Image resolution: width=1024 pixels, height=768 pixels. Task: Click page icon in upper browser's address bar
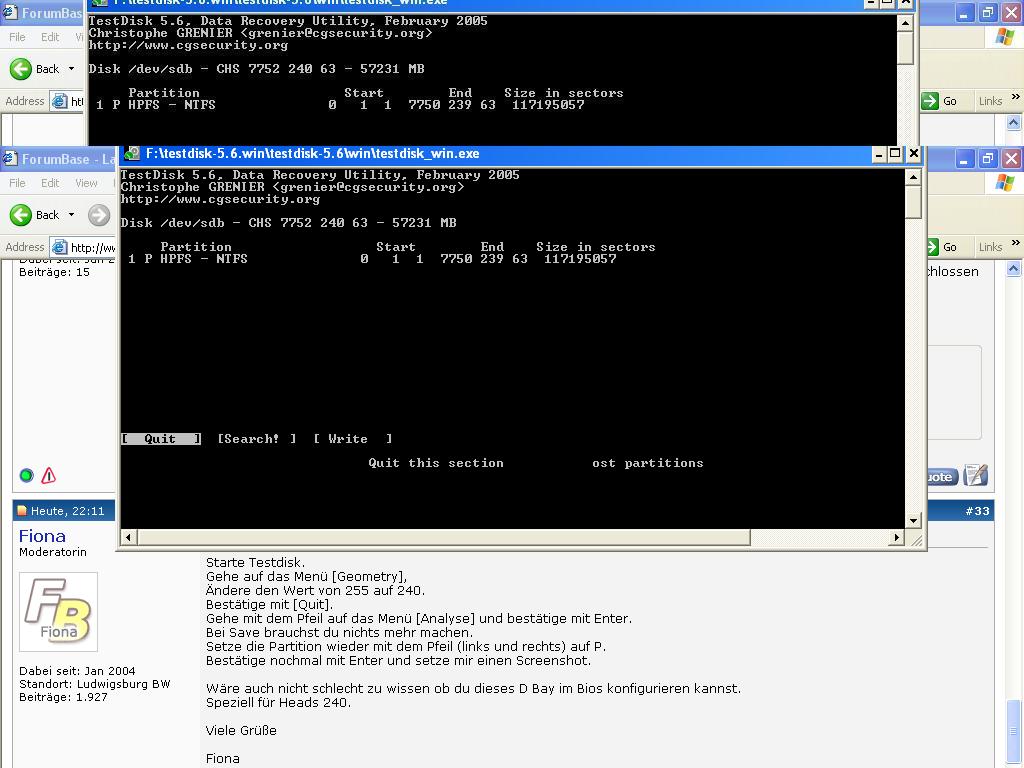click(x=59, y=101)
